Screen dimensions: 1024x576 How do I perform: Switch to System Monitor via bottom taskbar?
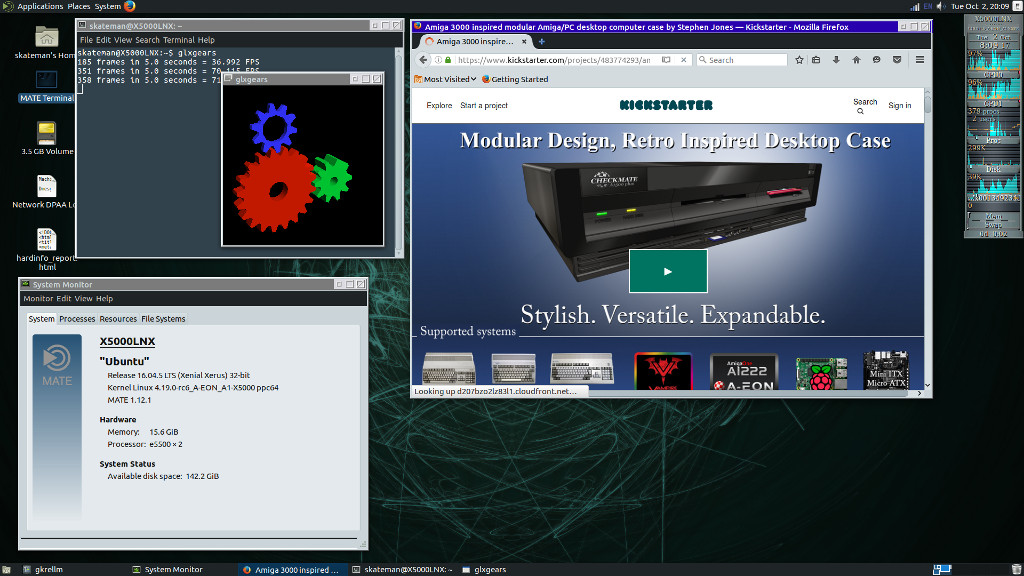coord(168,569)
